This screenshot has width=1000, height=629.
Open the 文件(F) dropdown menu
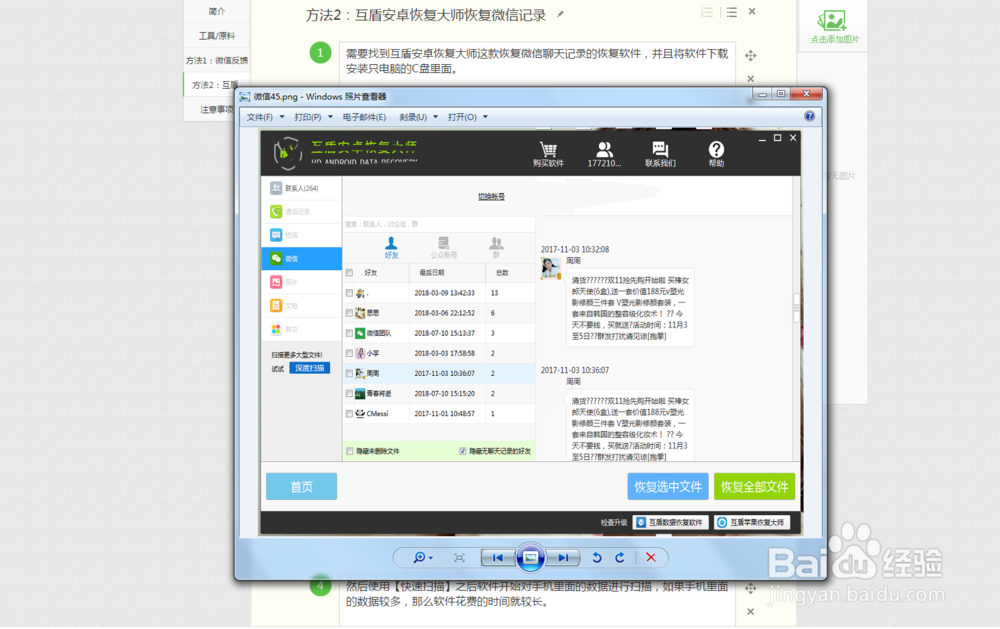(265, 117)
